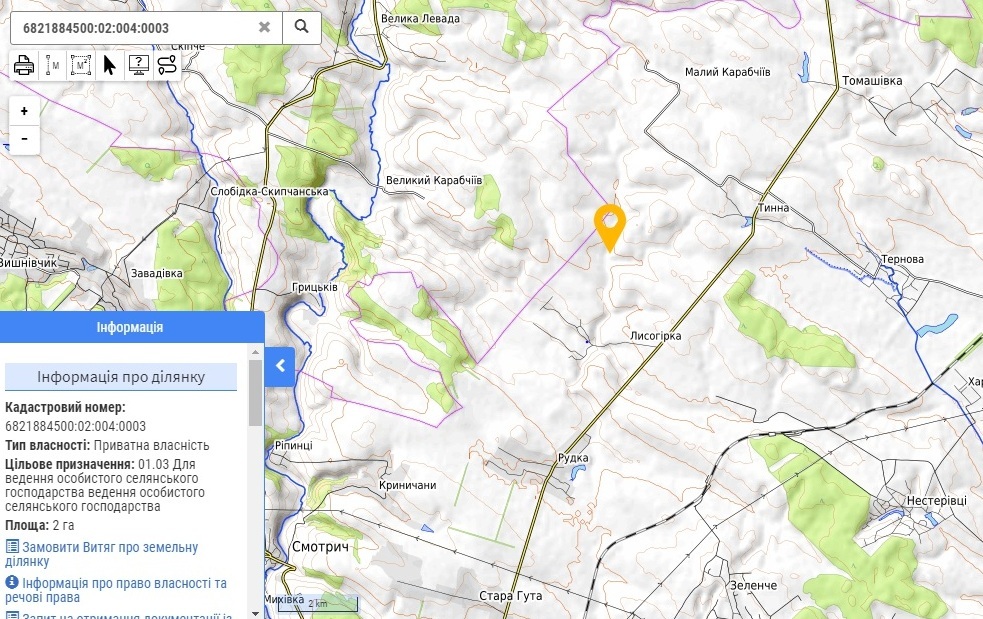Click the print map icon

(24, 65)
